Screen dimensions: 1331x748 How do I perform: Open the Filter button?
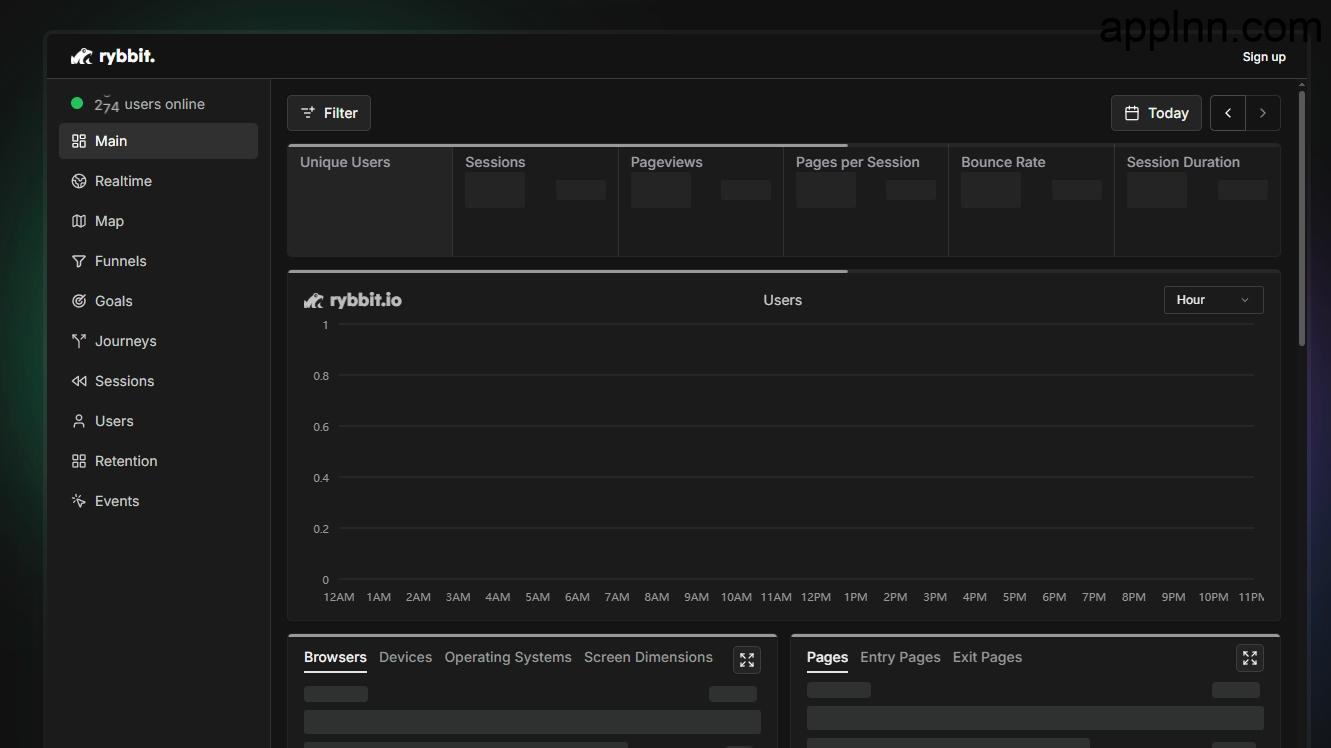point(329,113)
